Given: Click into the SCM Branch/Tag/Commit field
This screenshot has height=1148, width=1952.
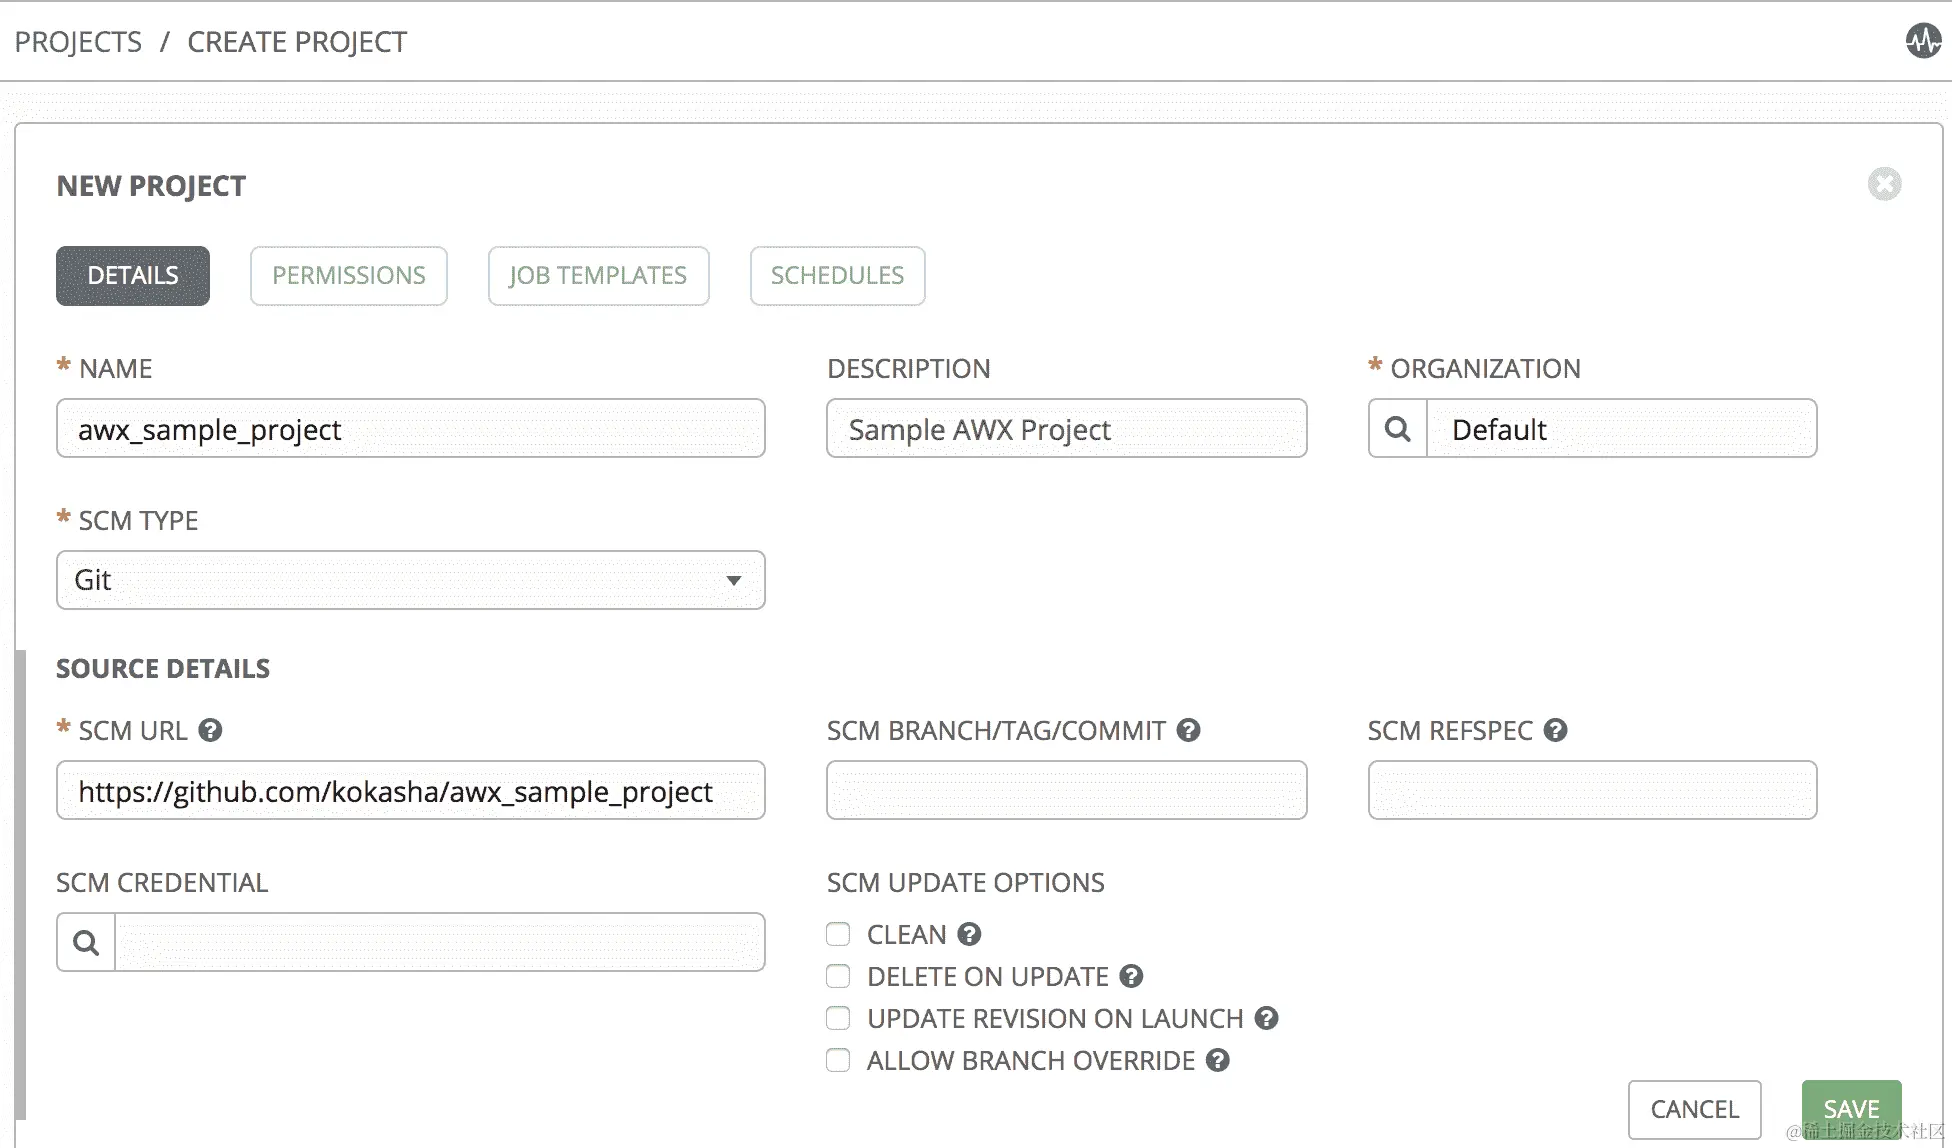Looking at the screenshot, I should point(1066,790).
